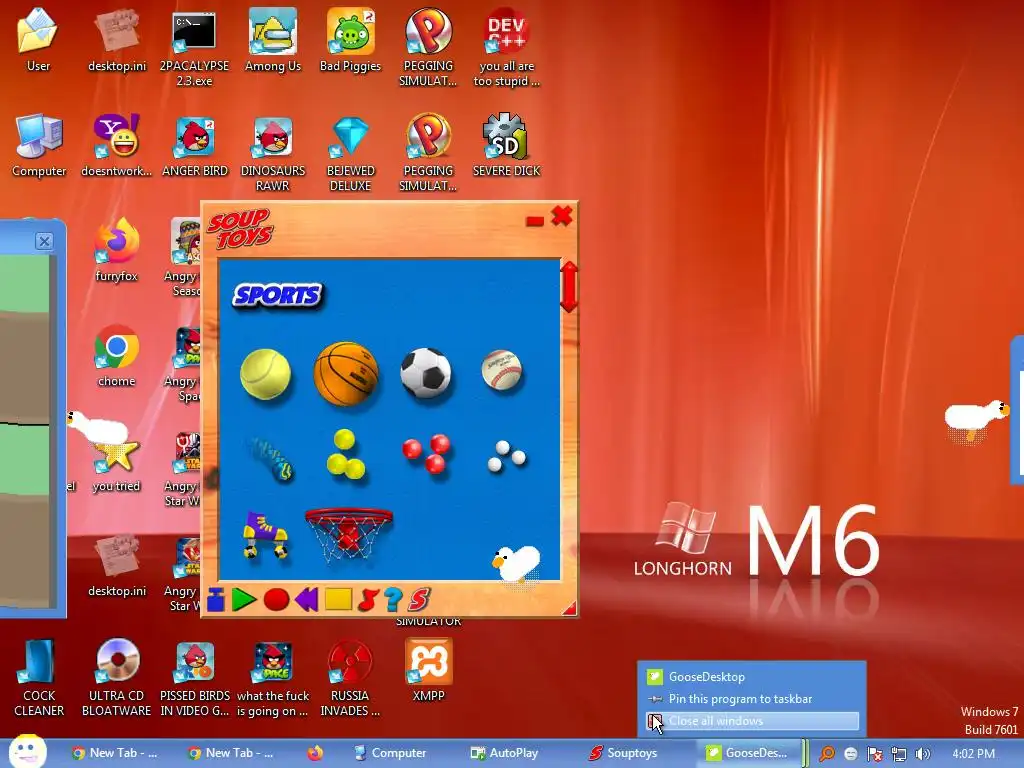Click the blue weight icon in Soup Toys toolbar
This screenshot has height=768, width=1024.
216,600
